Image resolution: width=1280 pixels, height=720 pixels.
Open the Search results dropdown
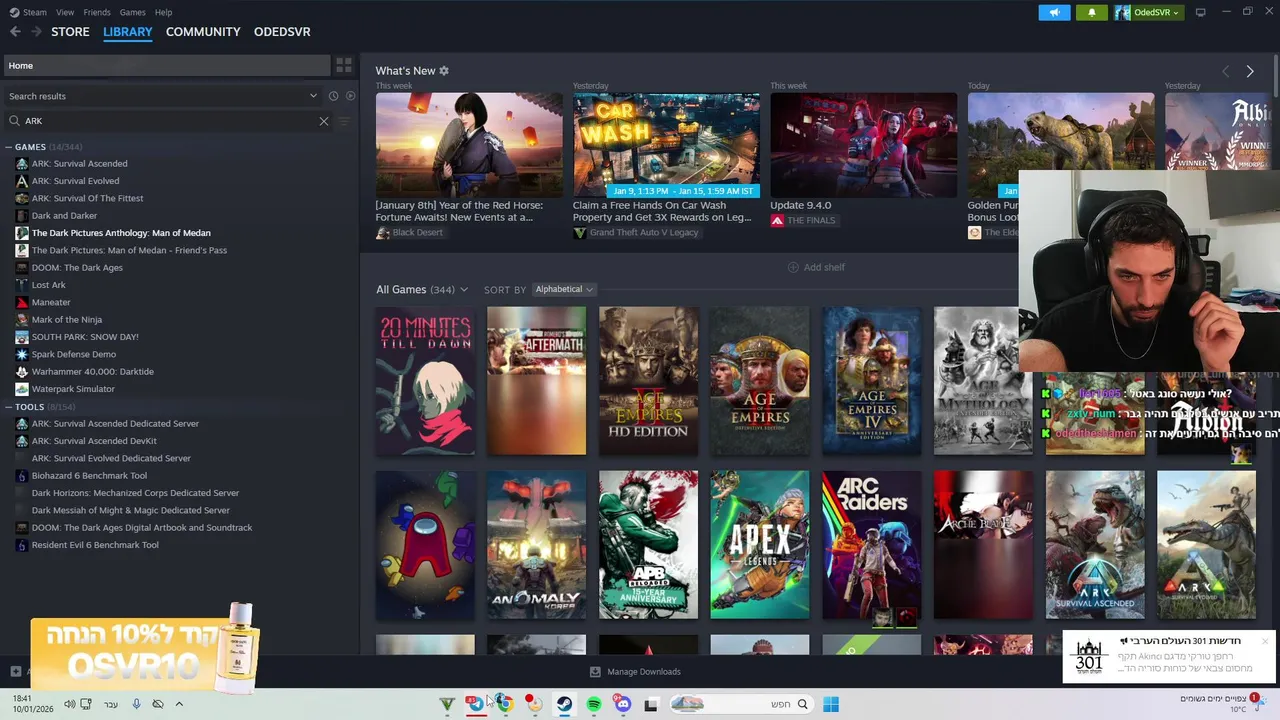[x=163, y=96]
